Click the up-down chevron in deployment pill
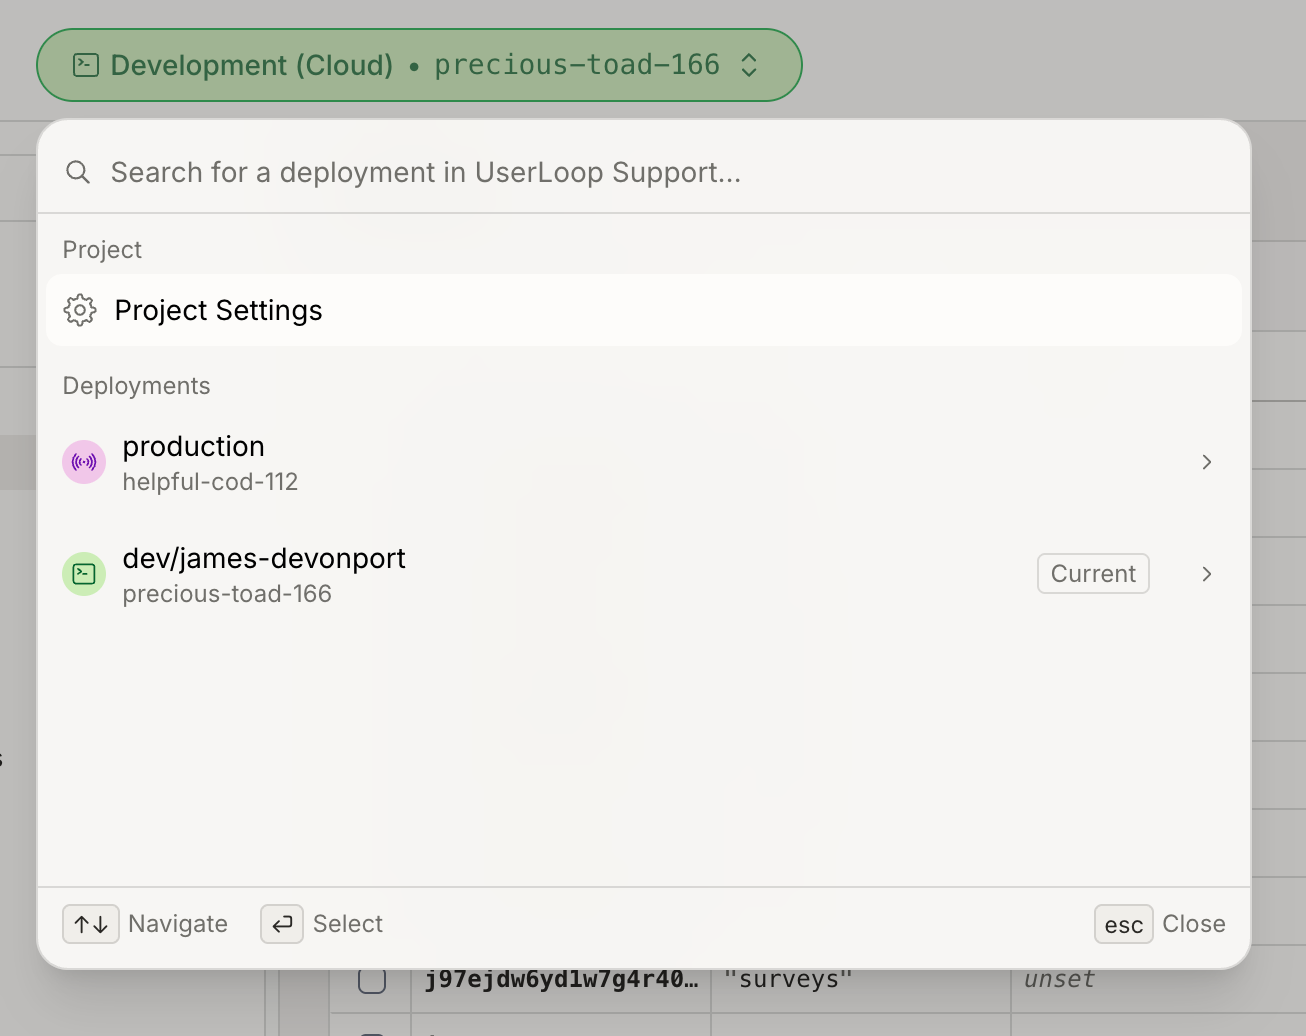The height and width of the screenshot is (1036, 1306). click(x=749, y=65)
